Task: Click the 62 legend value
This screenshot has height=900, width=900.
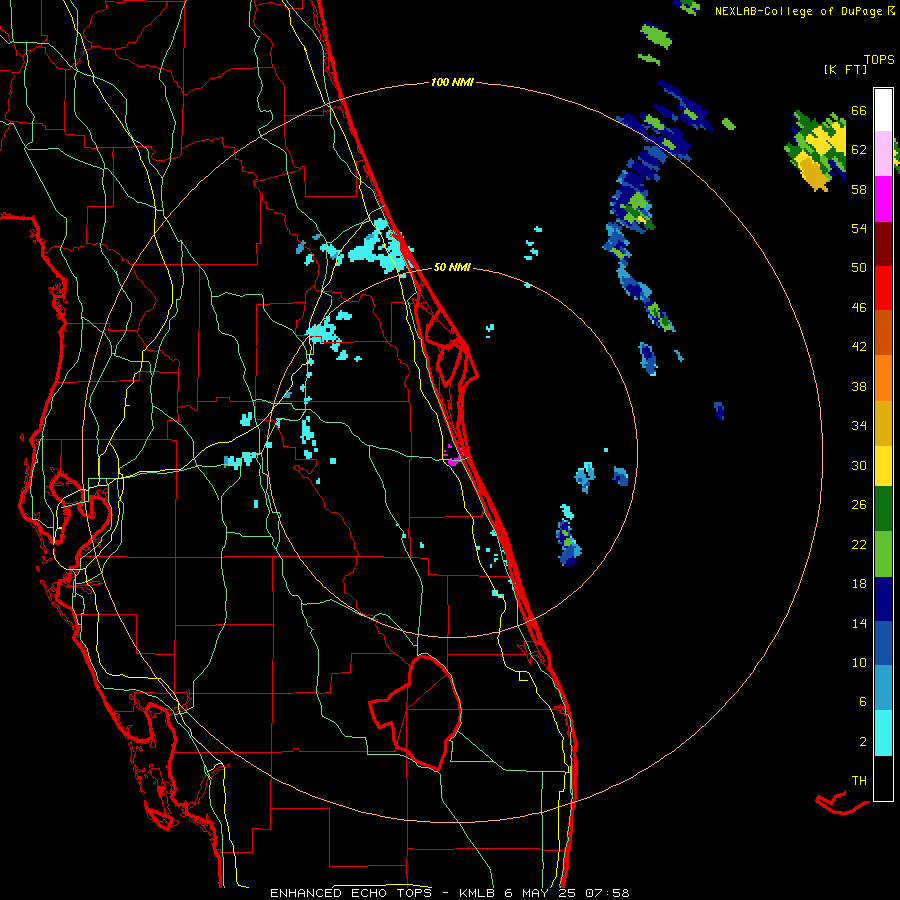Action: [859, 149]
